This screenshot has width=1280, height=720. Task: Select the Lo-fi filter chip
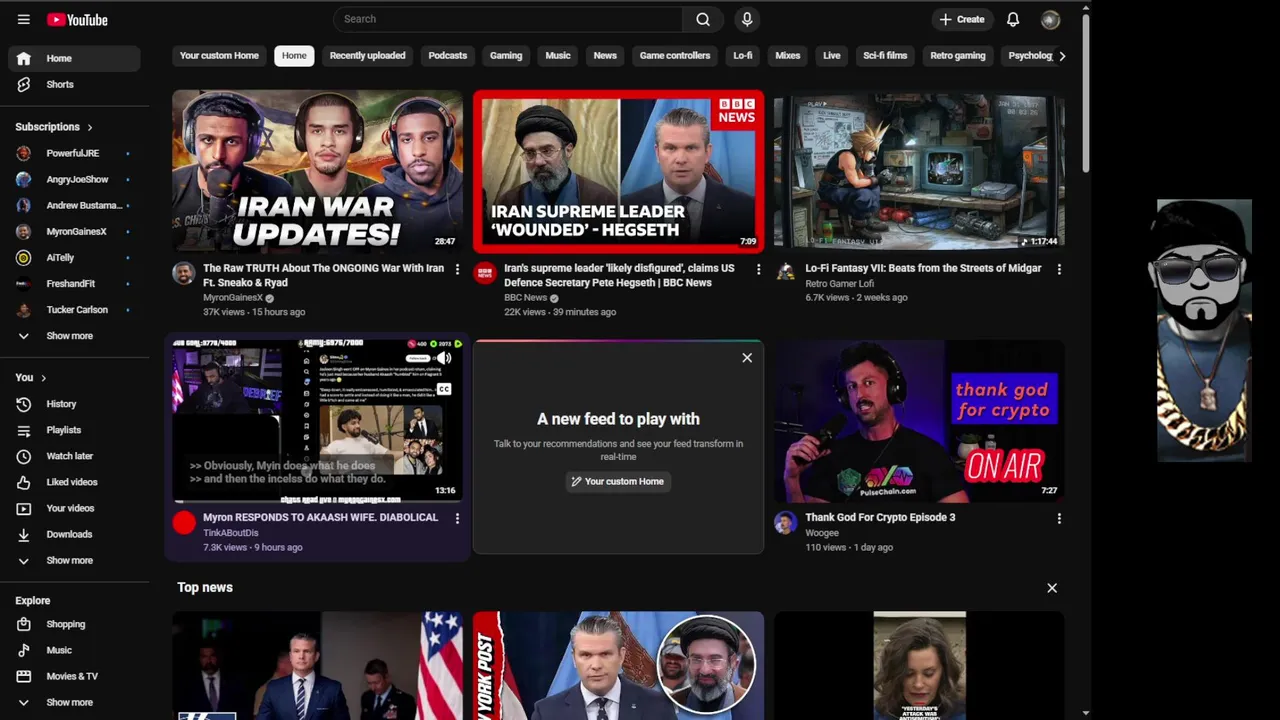coord(742,56)
